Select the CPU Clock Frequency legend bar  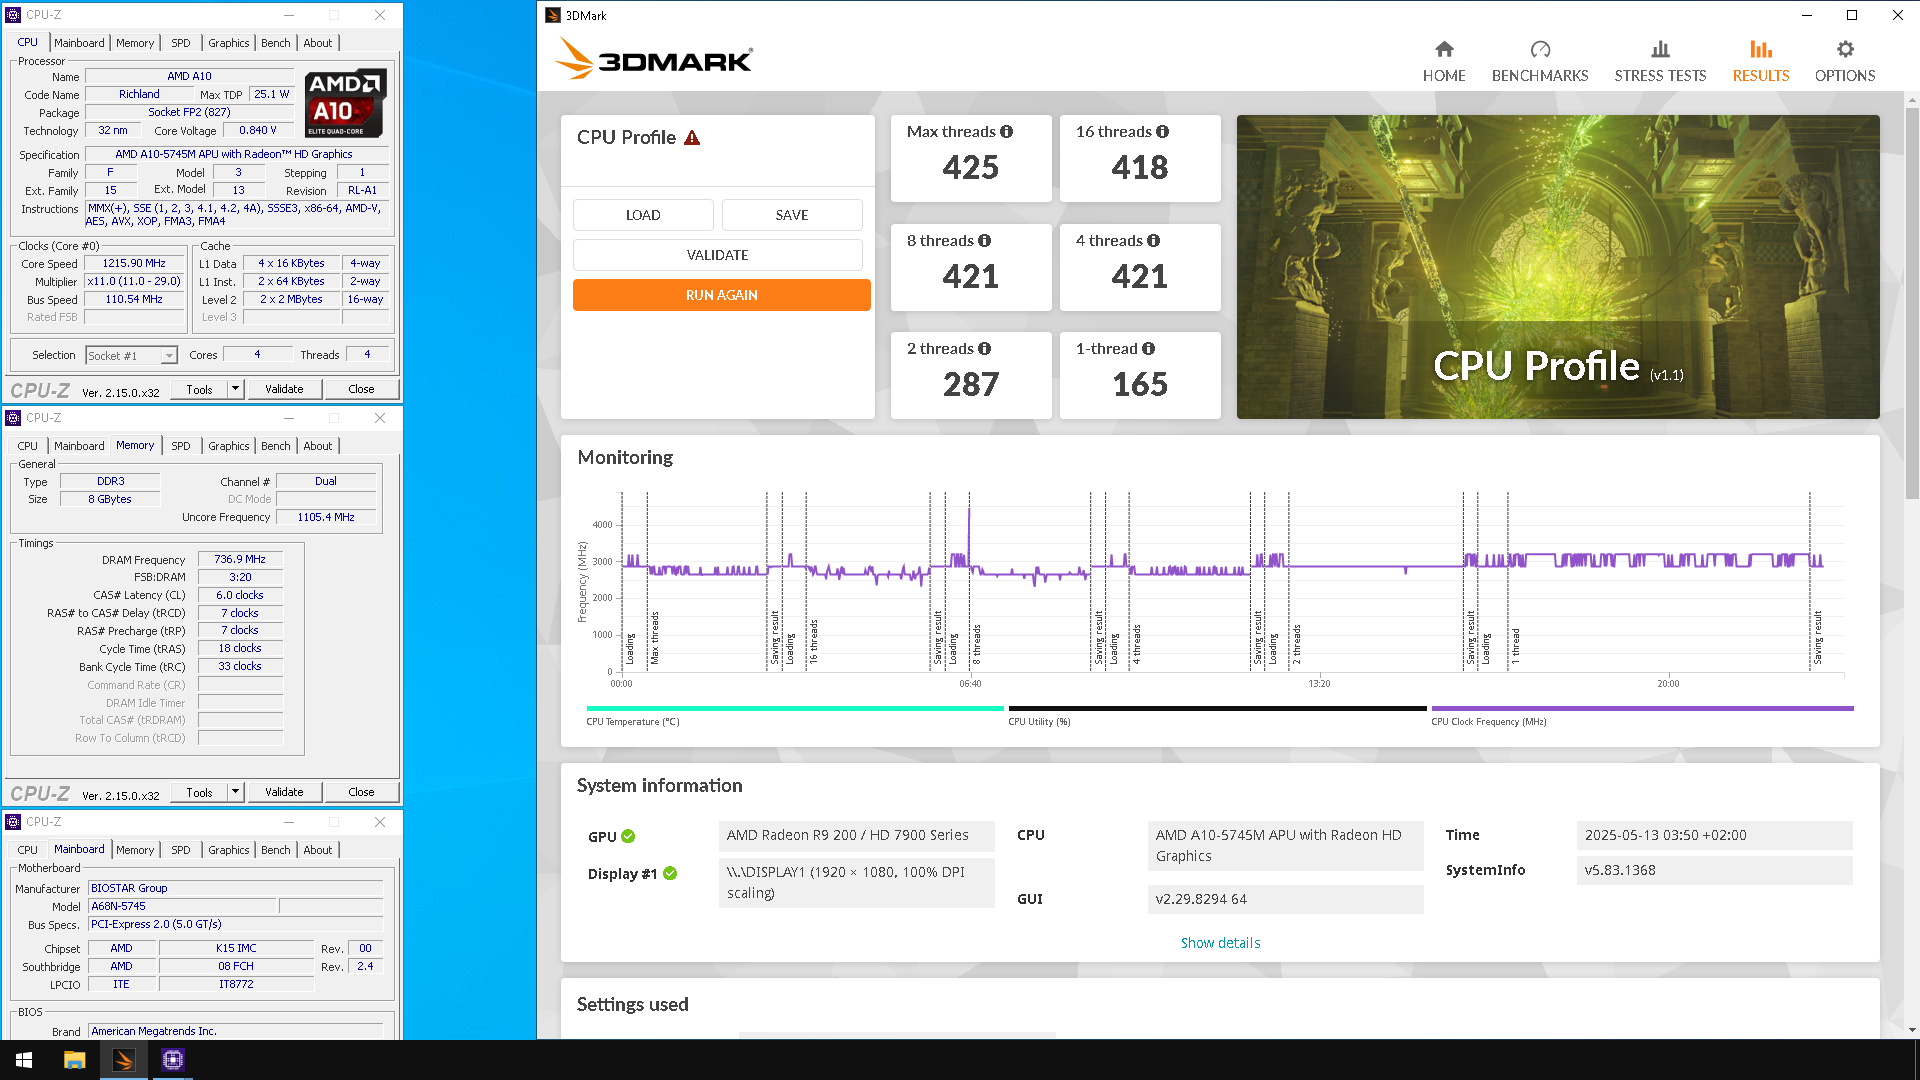click(x=1642, y=709)
